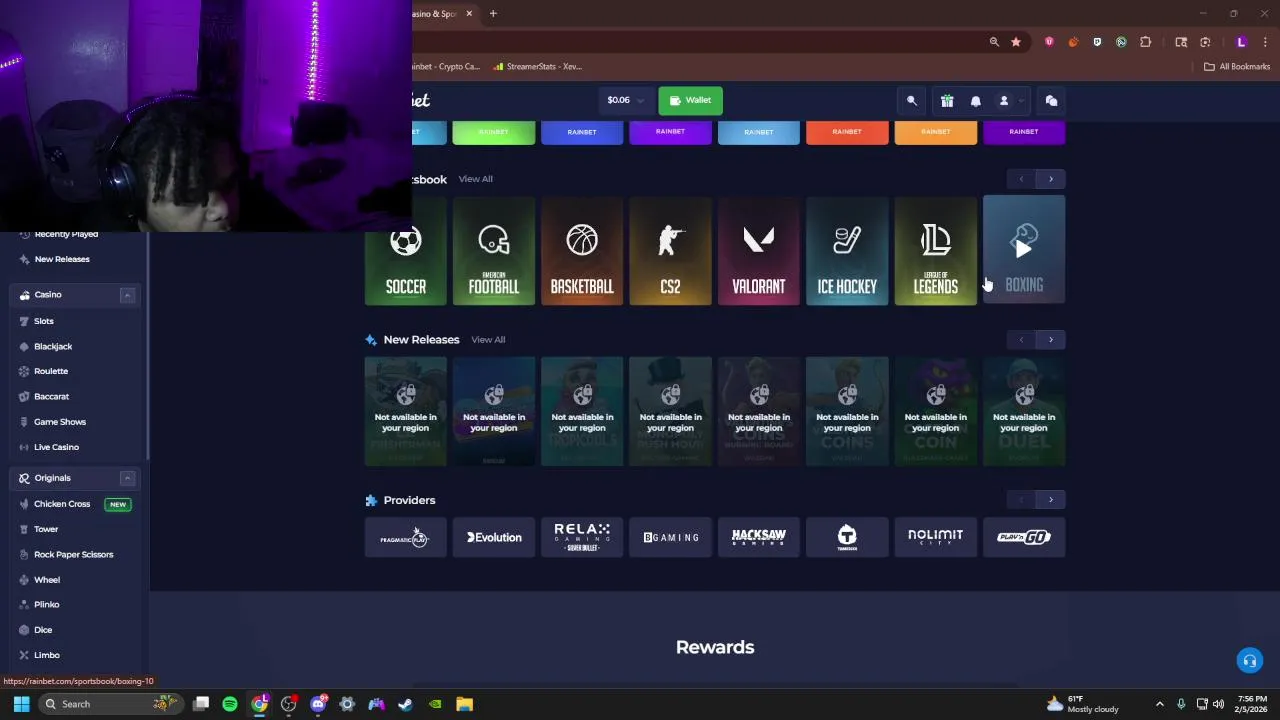Open the Chrome profile L avatar
The image size is (1280, 720).
point(1241,42)
